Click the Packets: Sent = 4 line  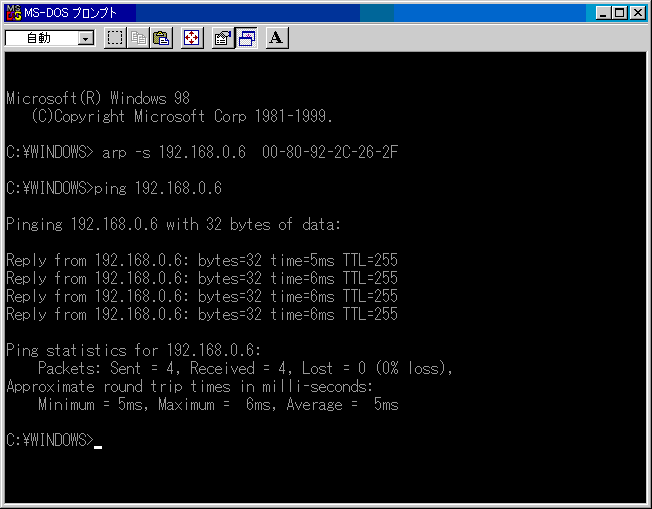(x=245, y=368)
